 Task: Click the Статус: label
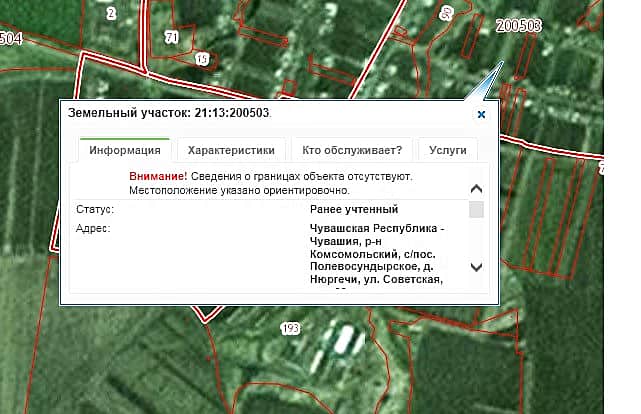(x=95, y=209)
